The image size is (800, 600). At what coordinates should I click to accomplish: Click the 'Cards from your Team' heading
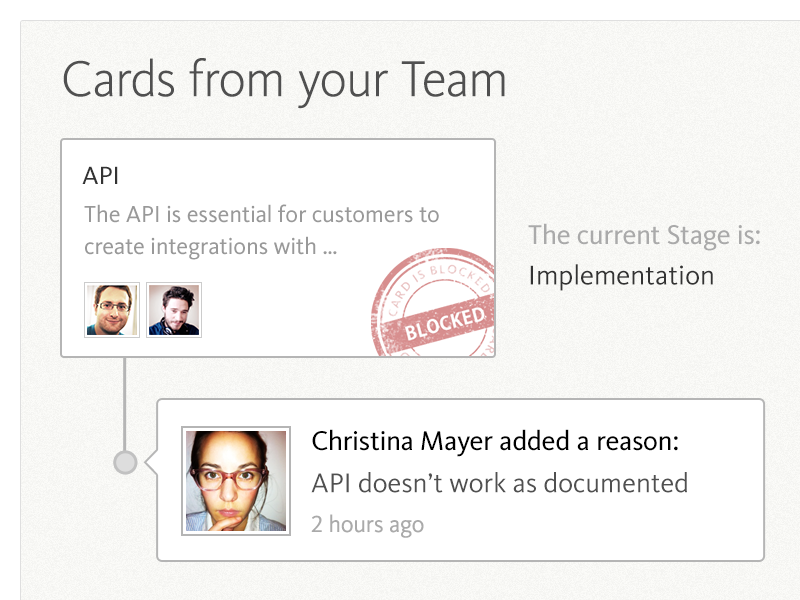coord(284,80)
